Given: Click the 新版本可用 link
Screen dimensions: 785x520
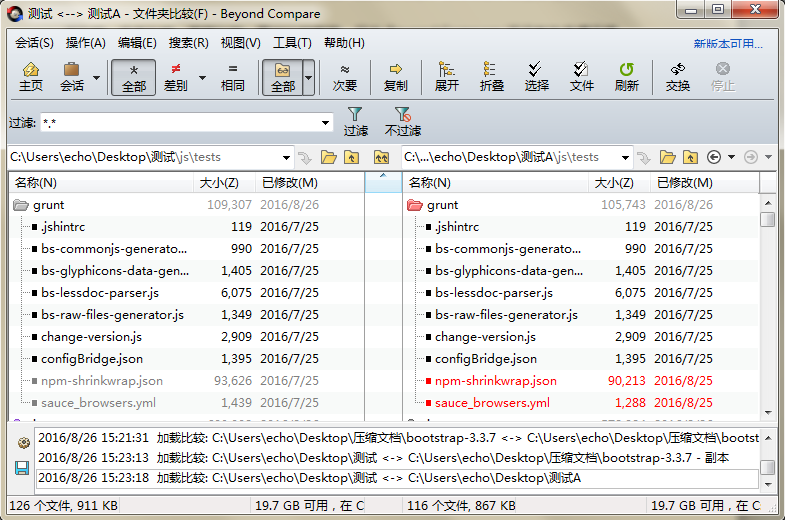Looking at the screenshot, I should (x=728, y=44).
